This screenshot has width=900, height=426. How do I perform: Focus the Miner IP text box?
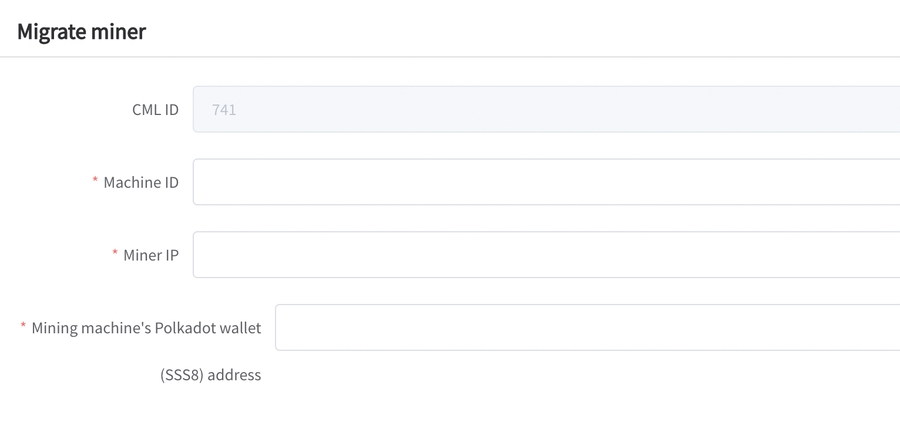coord(546,255)
